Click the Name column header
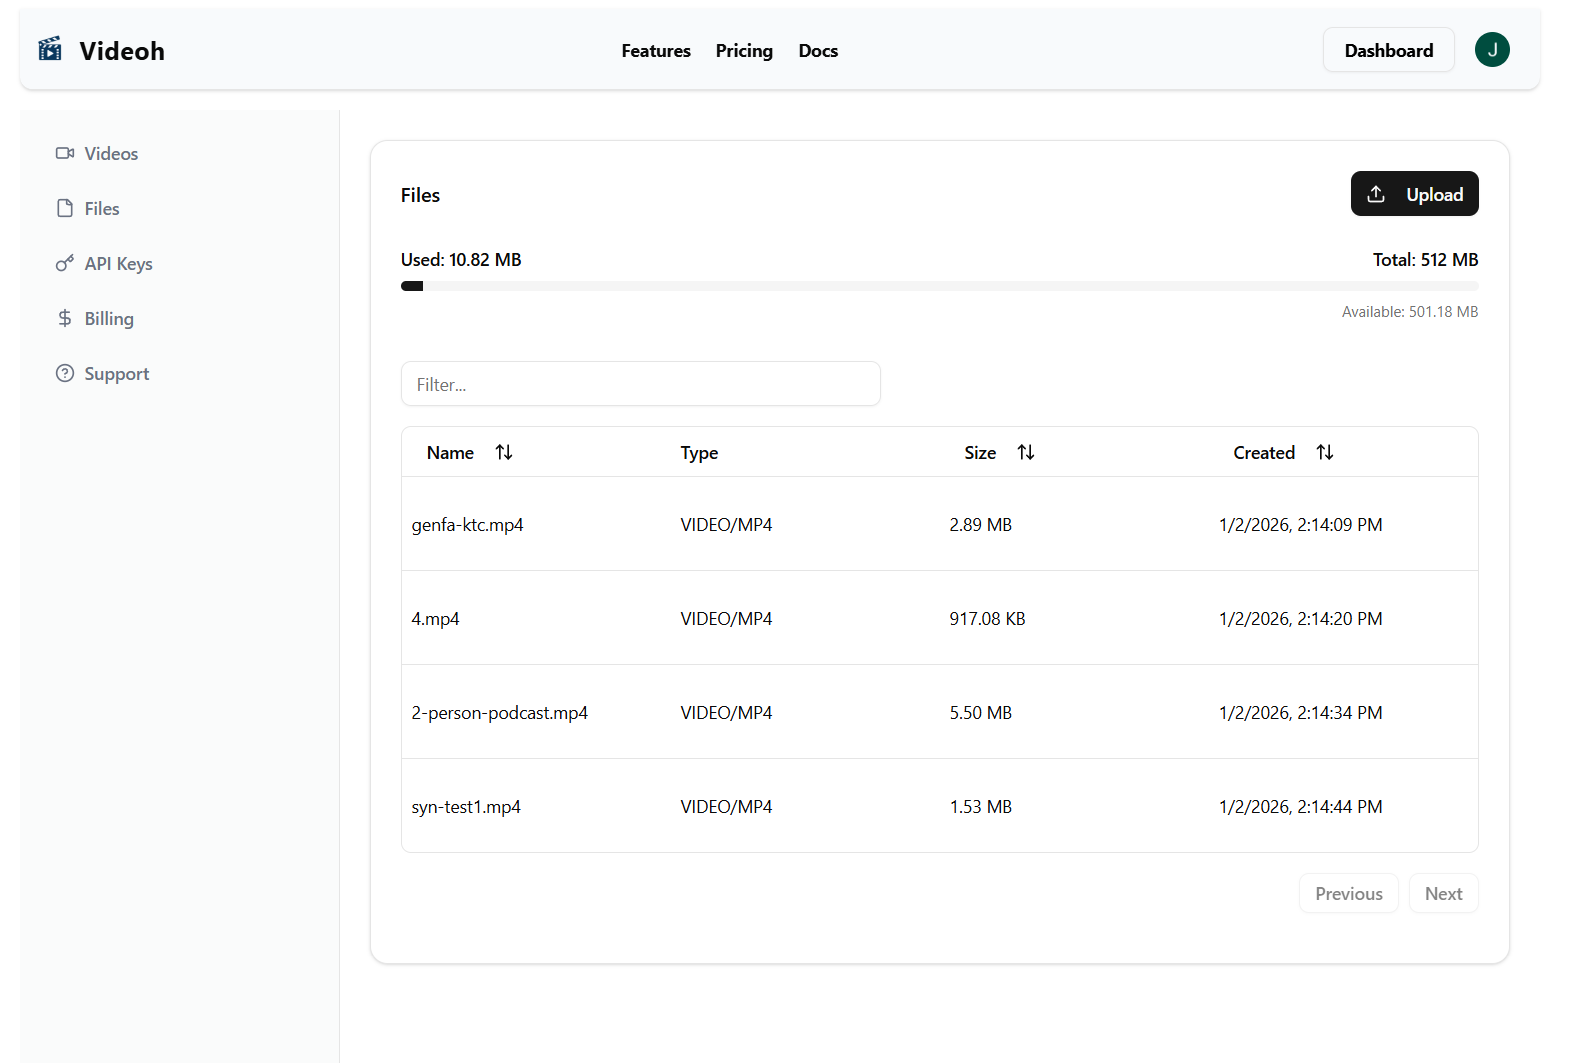Screen dimensions: 1578x1063 click(x=450, y=452)
